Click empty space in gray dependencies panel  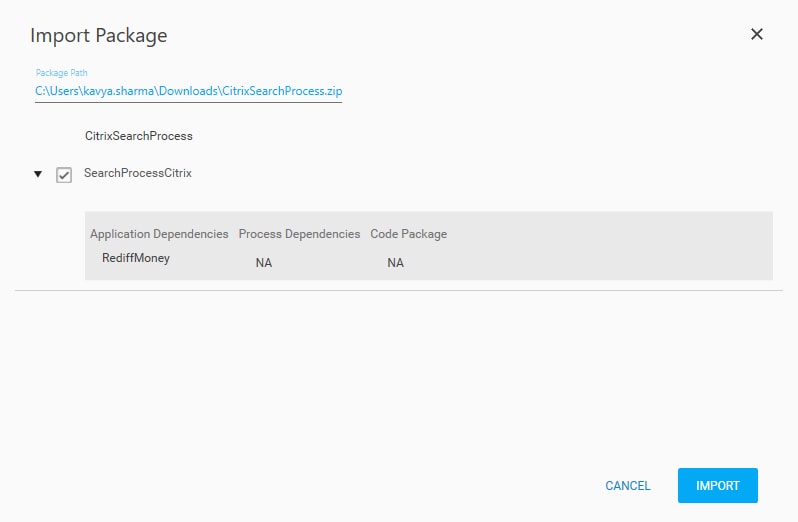tap(611, 247)
